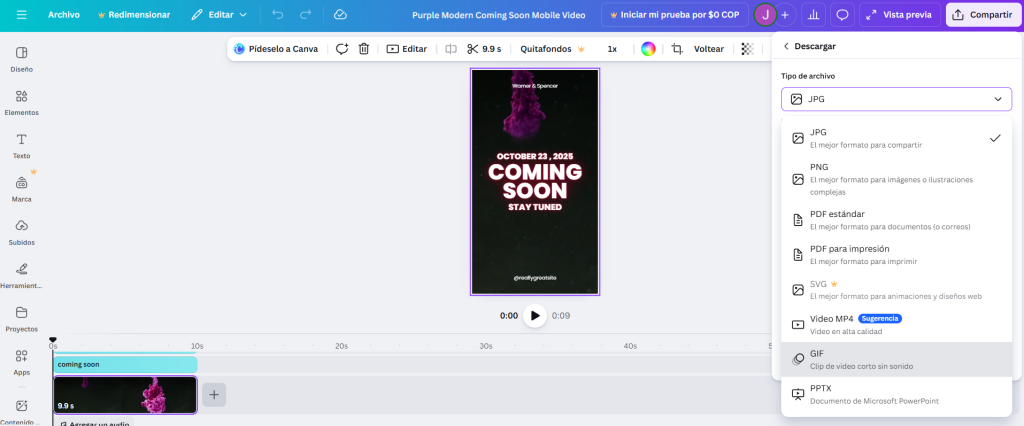Click the Vista previa button
1024x426 pixels.
click(x=897, y=15)
